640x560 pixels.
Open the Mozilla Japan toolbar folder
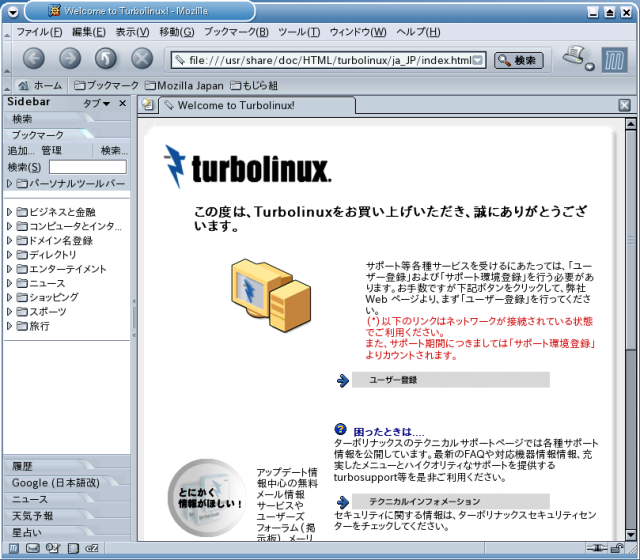click(184, 85)
